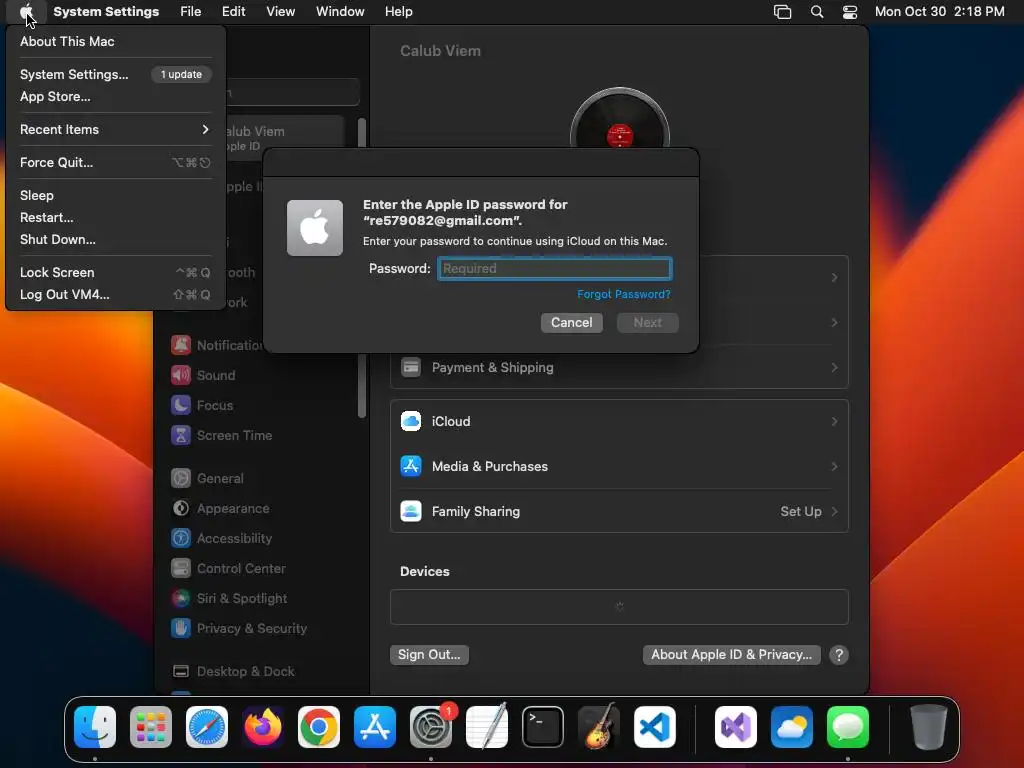Viewport: 1024px width, 768px height.
Task: Open Visual Studio Code from the Dock
Action: 655,727
